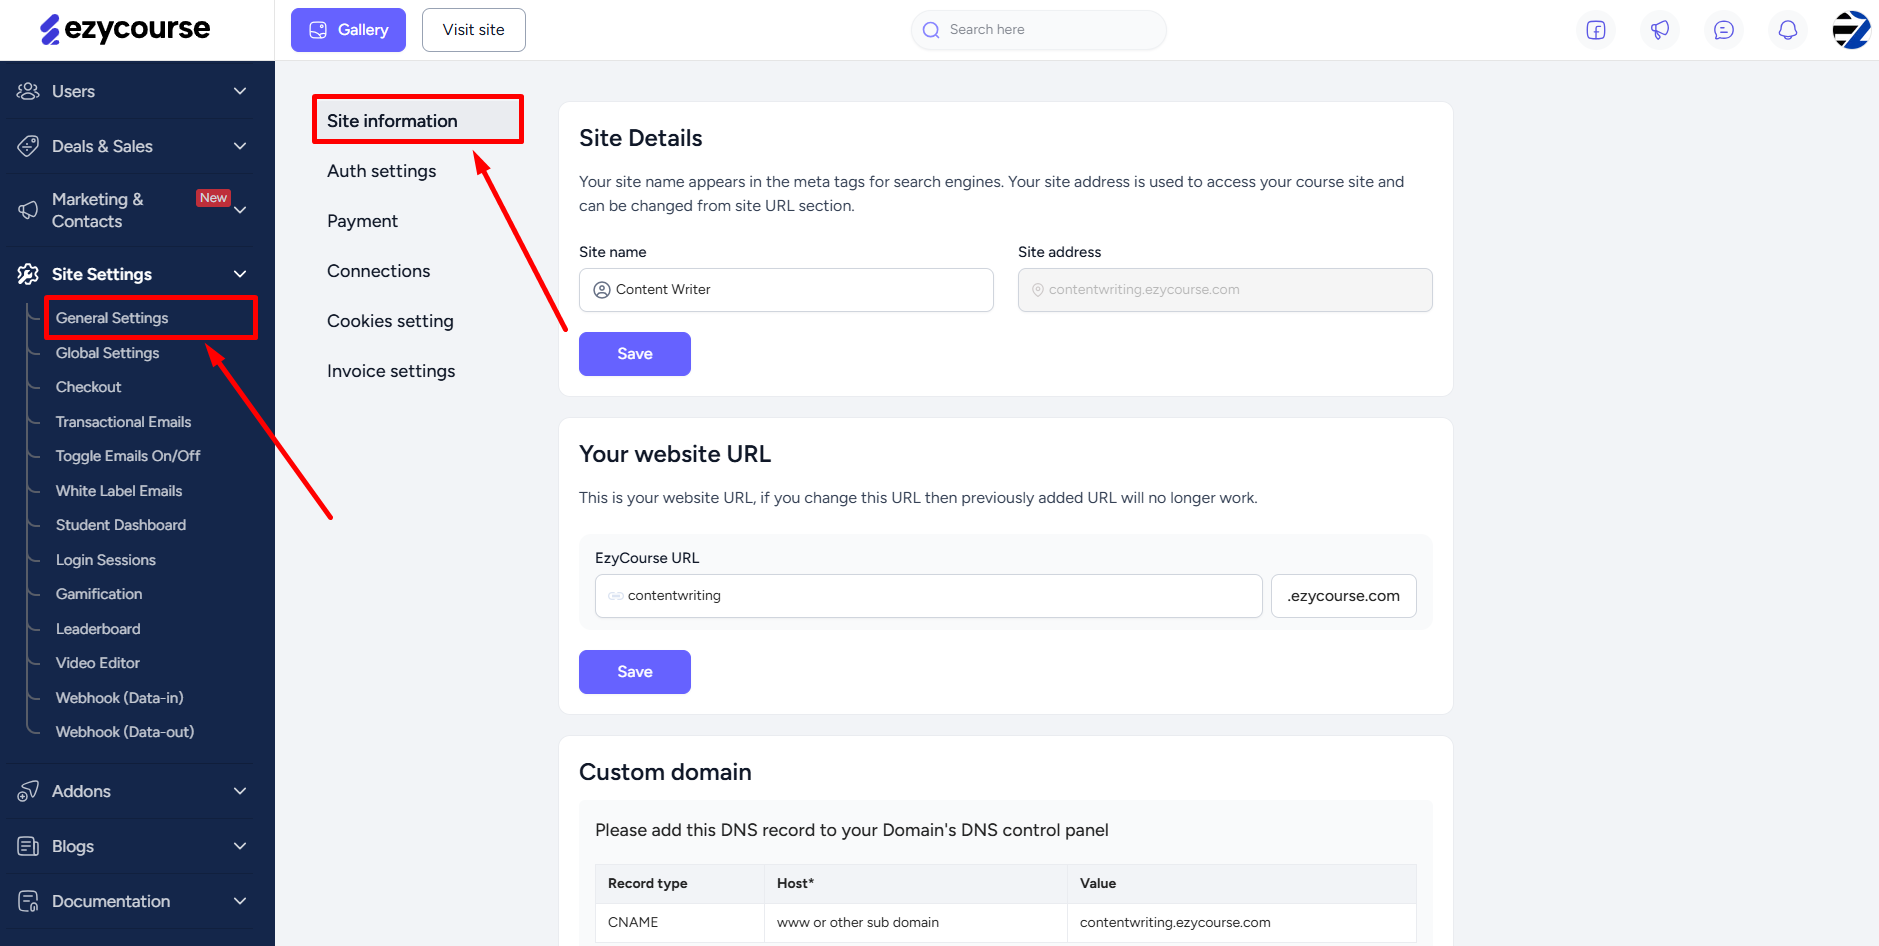Open White Label Emails
Viewport: 1879px width, 946px height.
click(119, 491)
